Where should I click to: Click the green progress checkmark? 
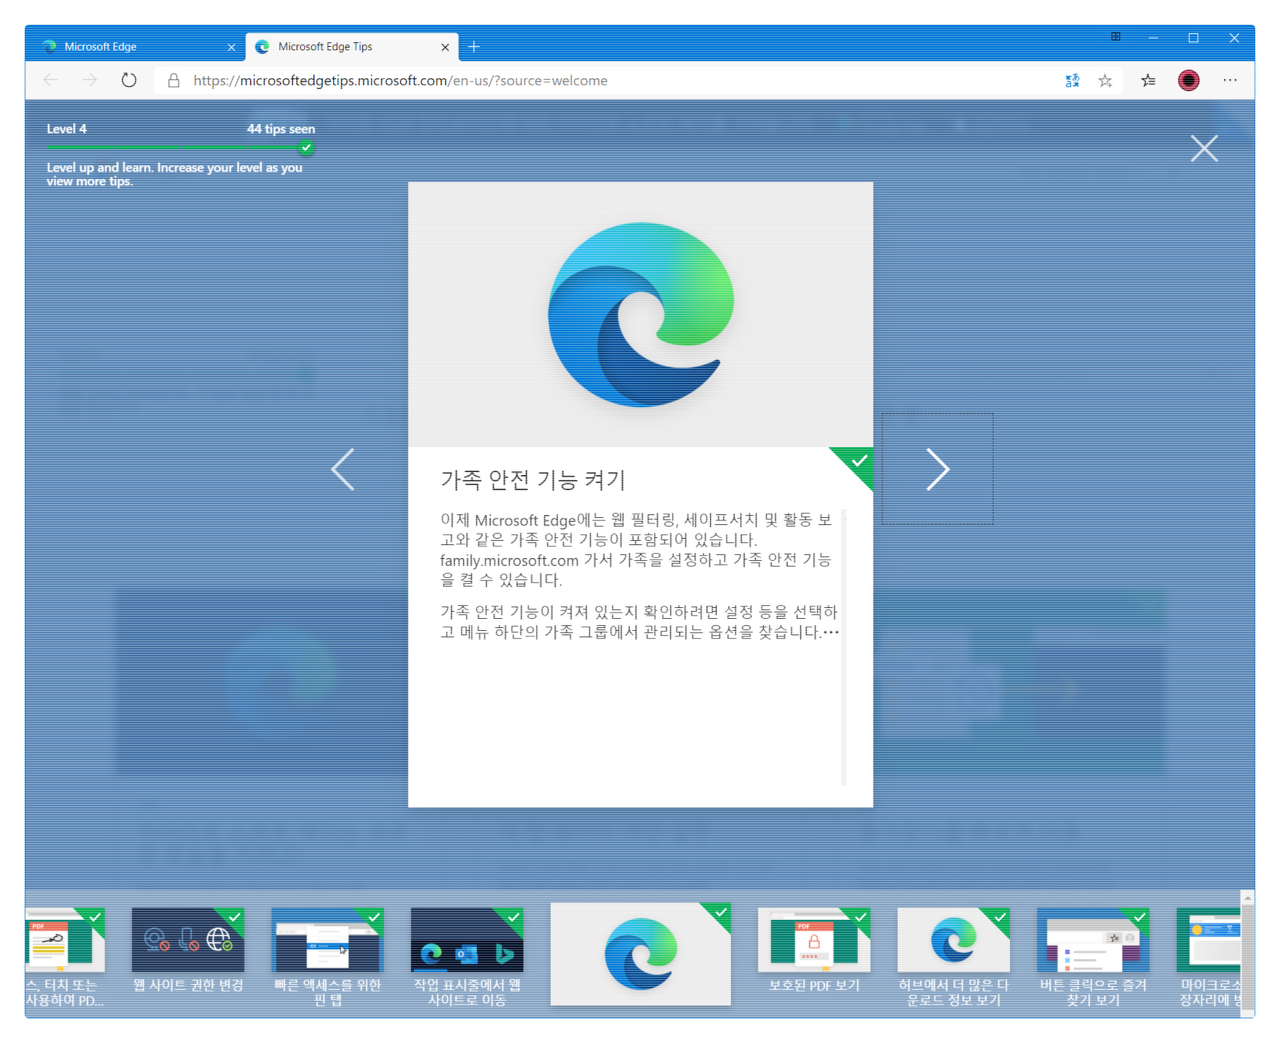(307, 147)
